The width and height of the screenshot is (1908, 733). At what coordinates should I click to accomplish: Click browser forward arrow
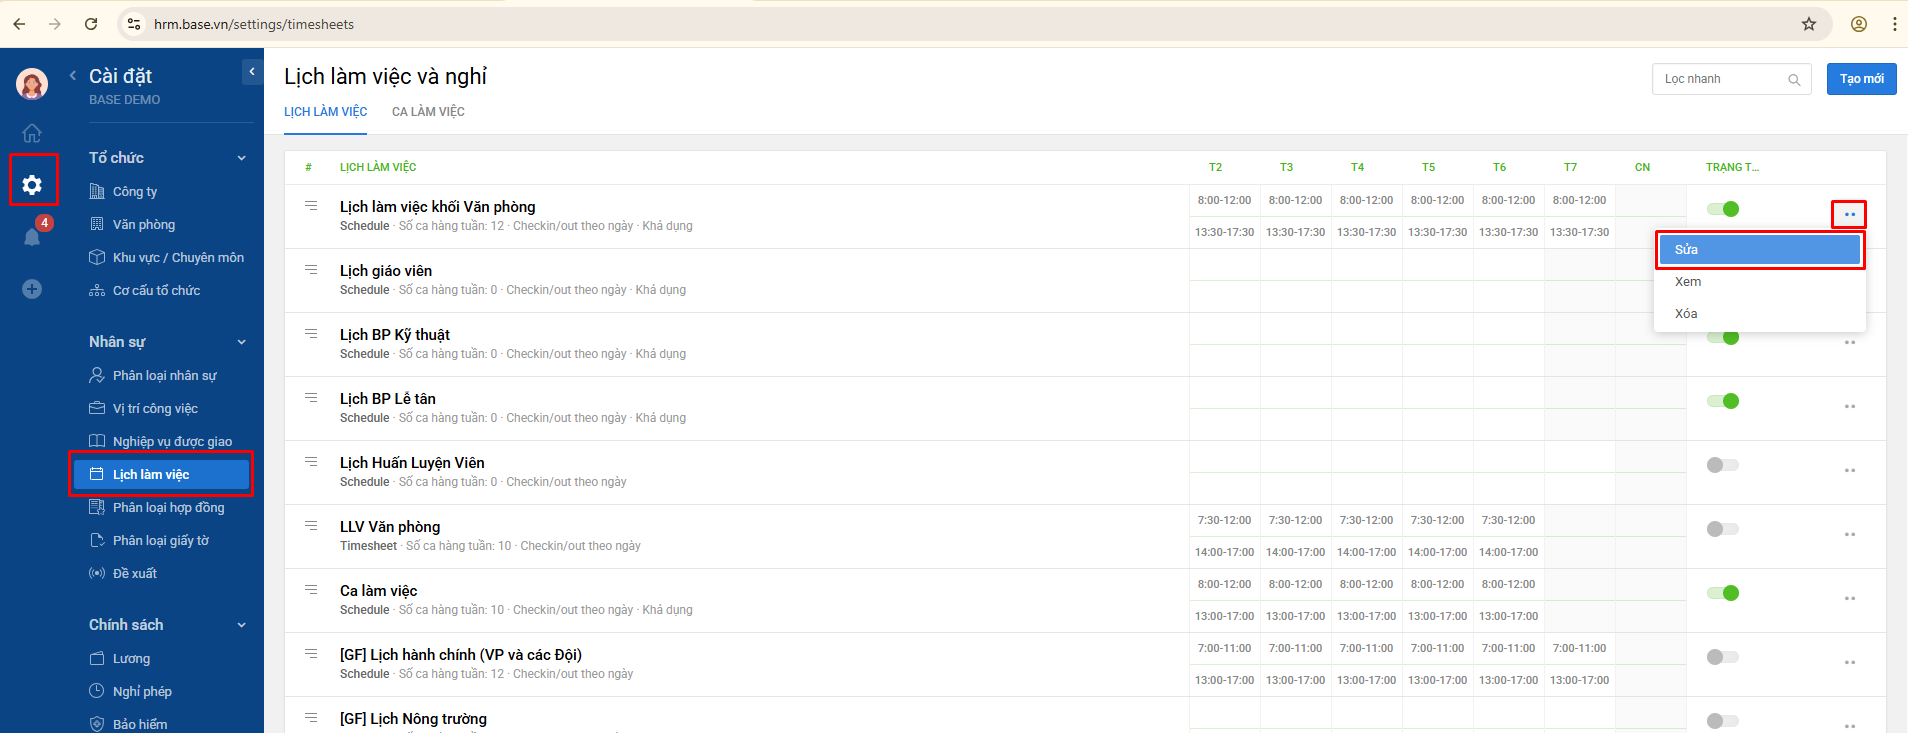pos(55,24)
